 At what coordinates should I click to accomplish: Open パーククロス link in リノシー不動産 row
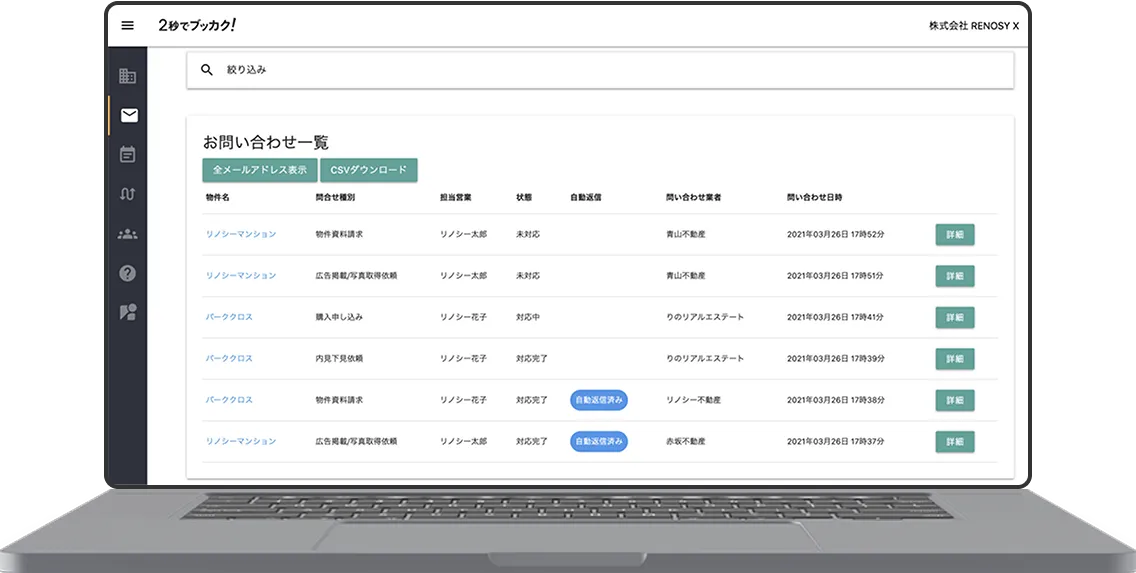229,400
